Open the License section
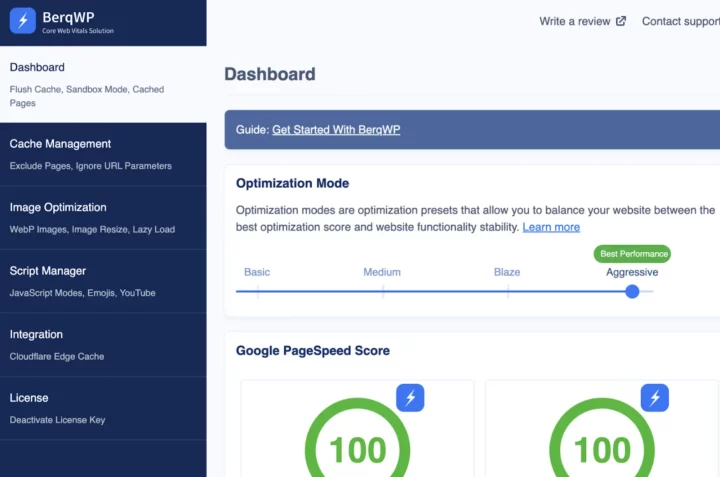Screen dimensions: 720x477 point(103,408)
